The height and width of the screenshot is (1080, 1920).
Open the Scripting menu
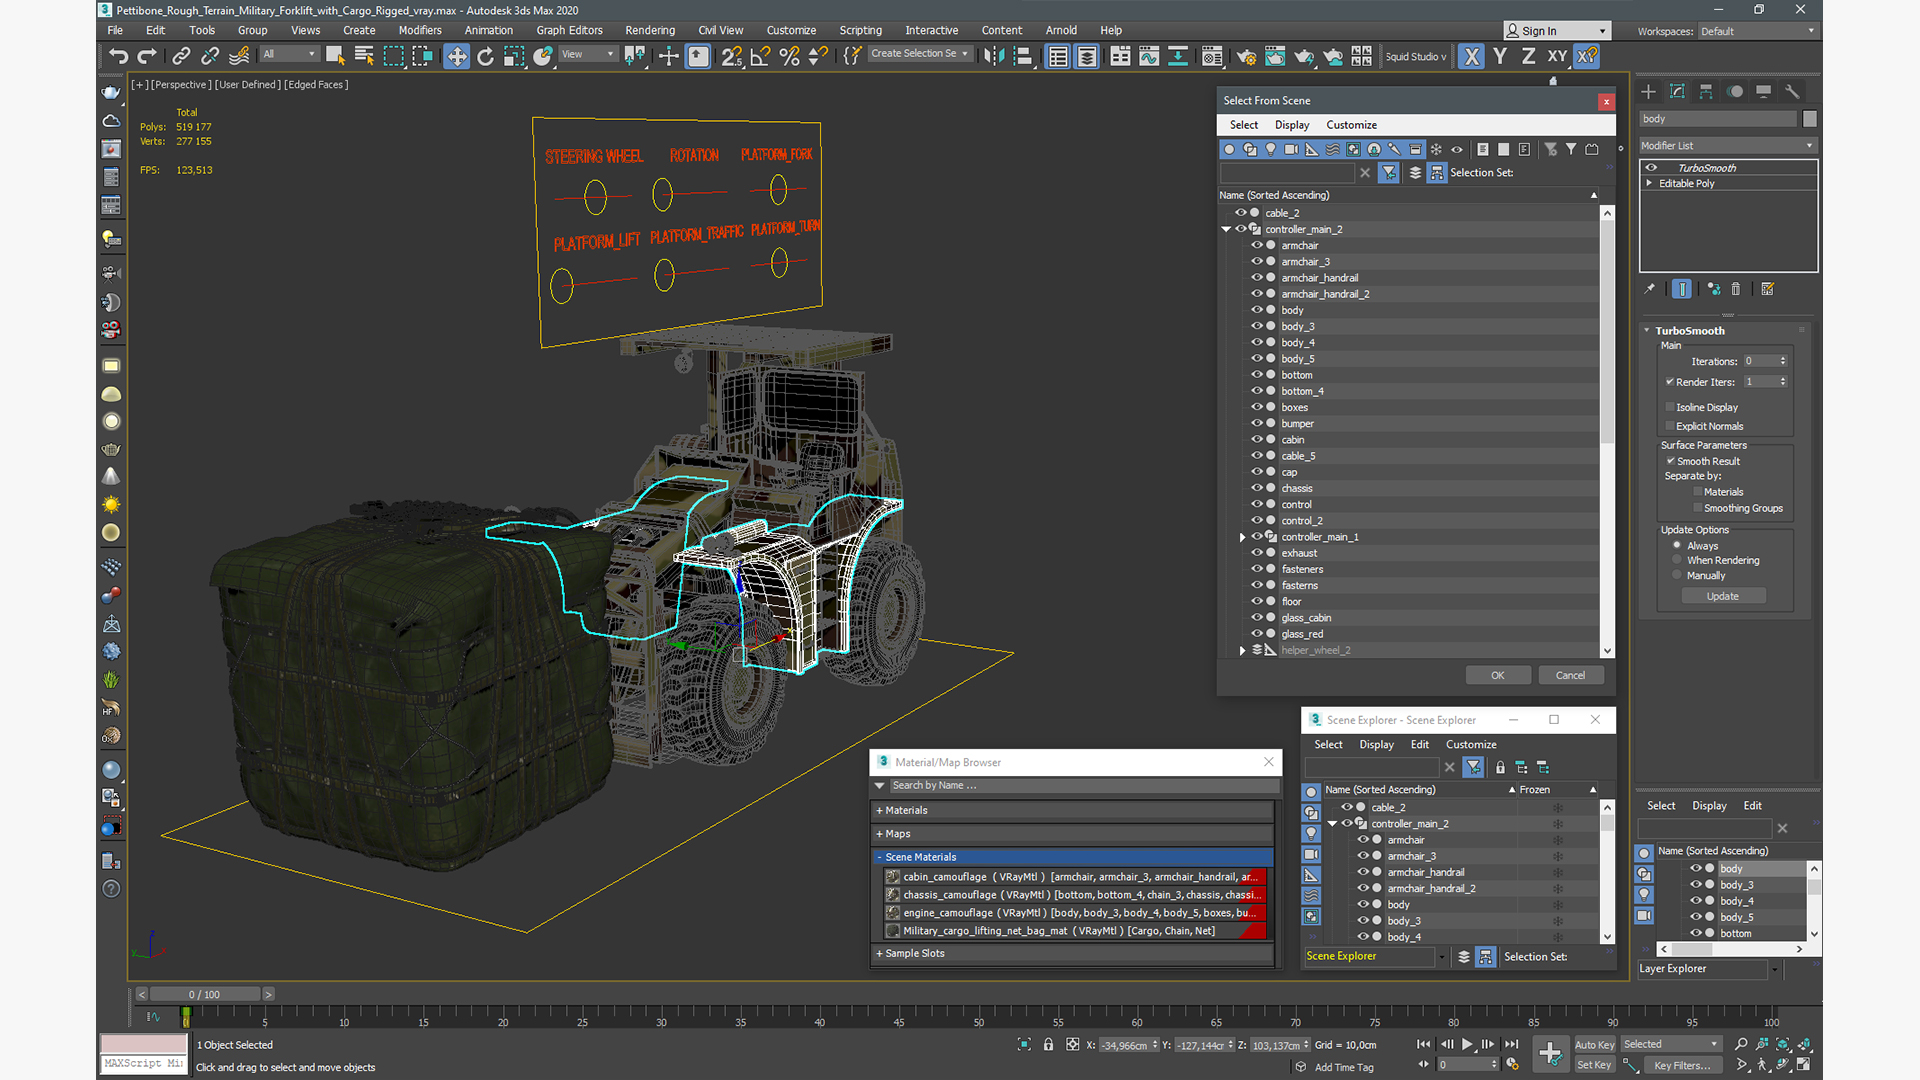click(860, 30)
